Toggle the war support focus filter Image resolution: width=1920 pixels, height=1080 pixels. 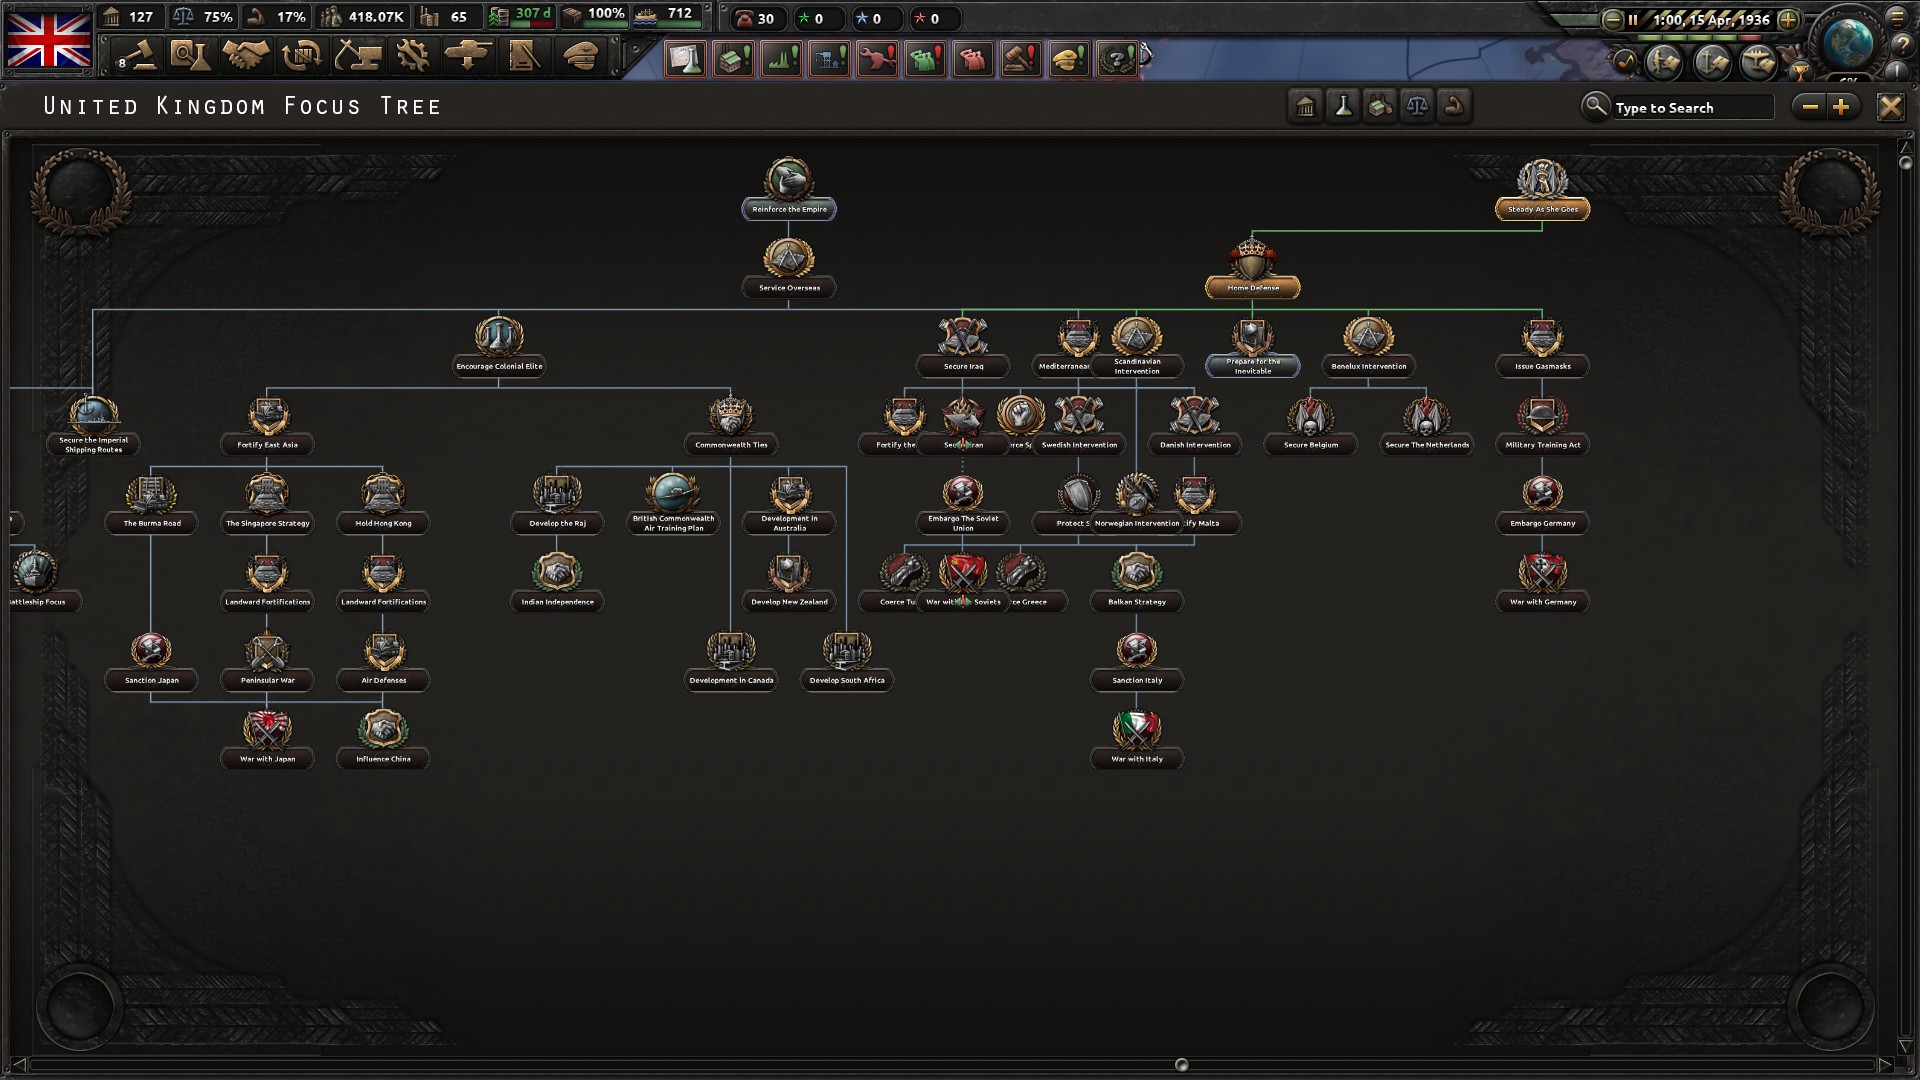click(x=1454, y=106)
